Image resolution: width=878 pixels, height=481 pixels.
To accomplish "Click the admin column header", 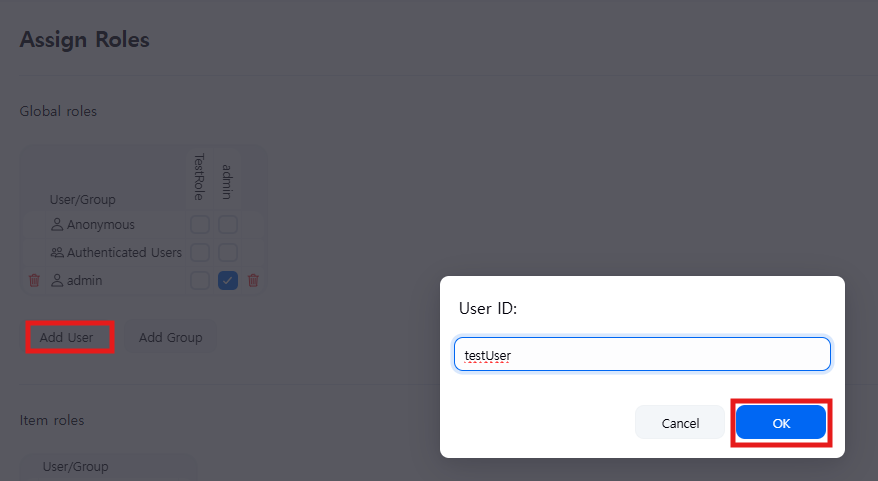I will click(227, 181).
